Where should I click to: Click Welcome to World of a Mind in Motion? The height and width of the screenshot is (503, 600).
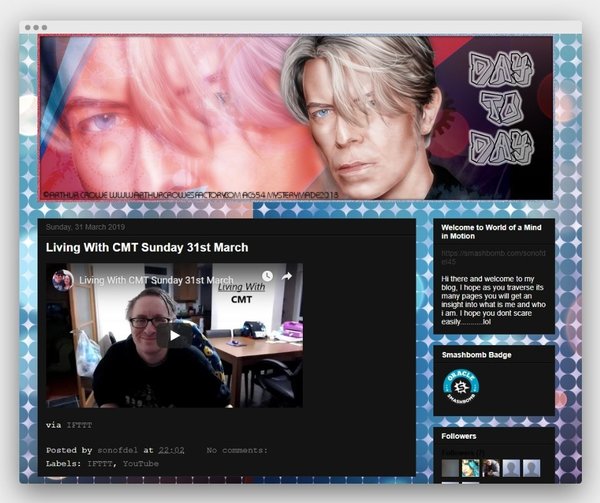(491, 232)
